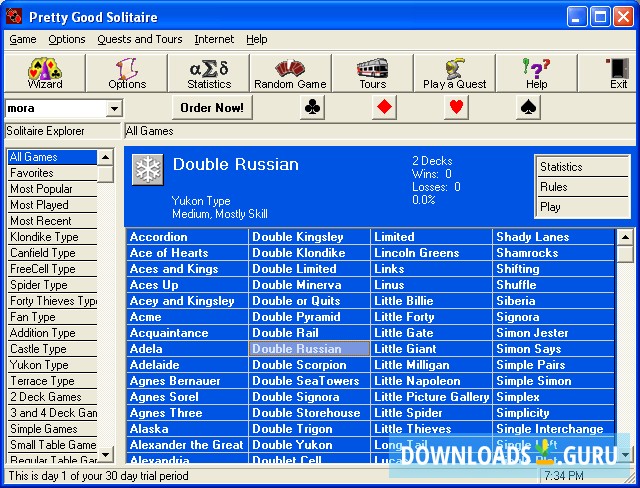Select Spider Type category

click(52, 285)
